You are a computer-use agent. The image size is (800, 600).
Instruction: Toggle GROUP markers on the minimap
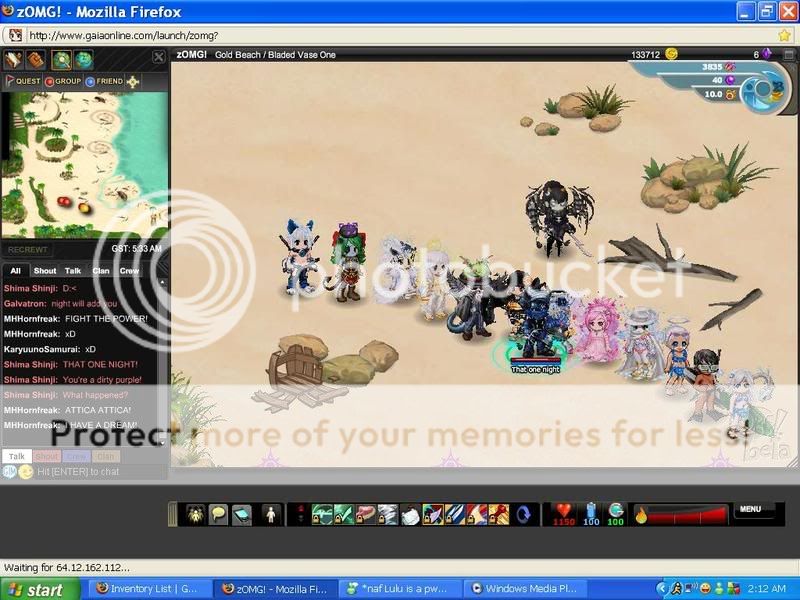coord(63,81)
